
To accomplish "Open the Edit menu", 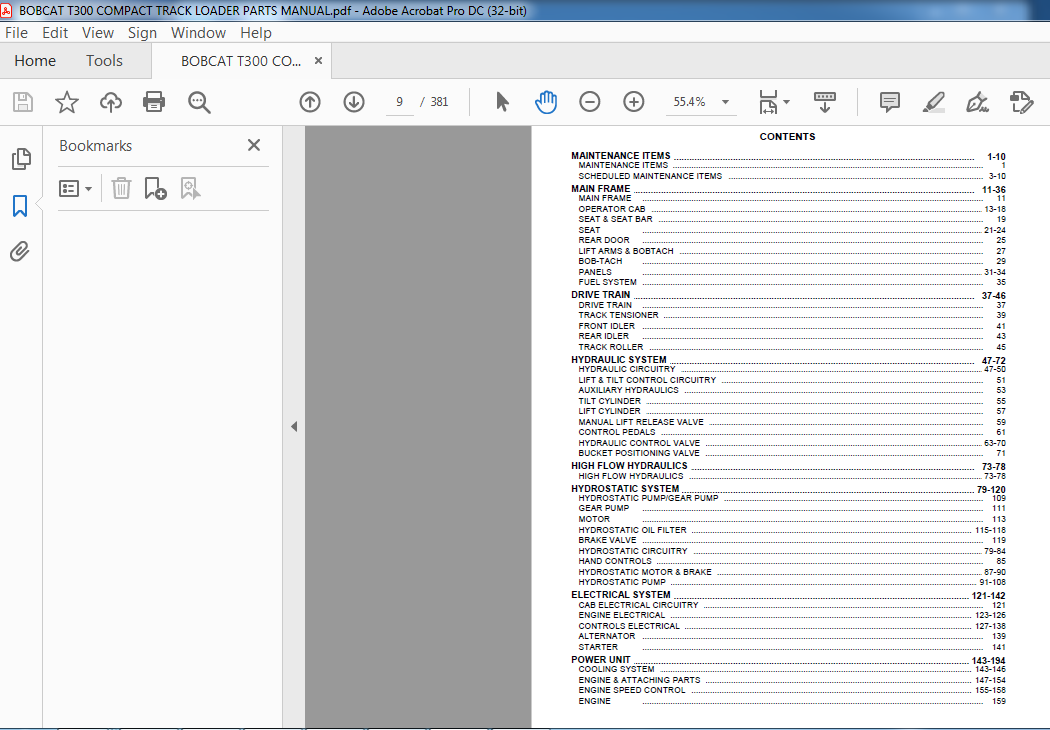I will click(55, 33).
